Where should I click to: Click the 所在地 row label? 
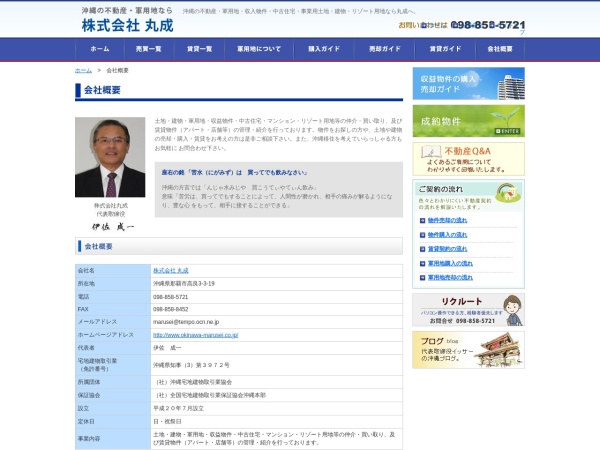[x=86, y=284]
